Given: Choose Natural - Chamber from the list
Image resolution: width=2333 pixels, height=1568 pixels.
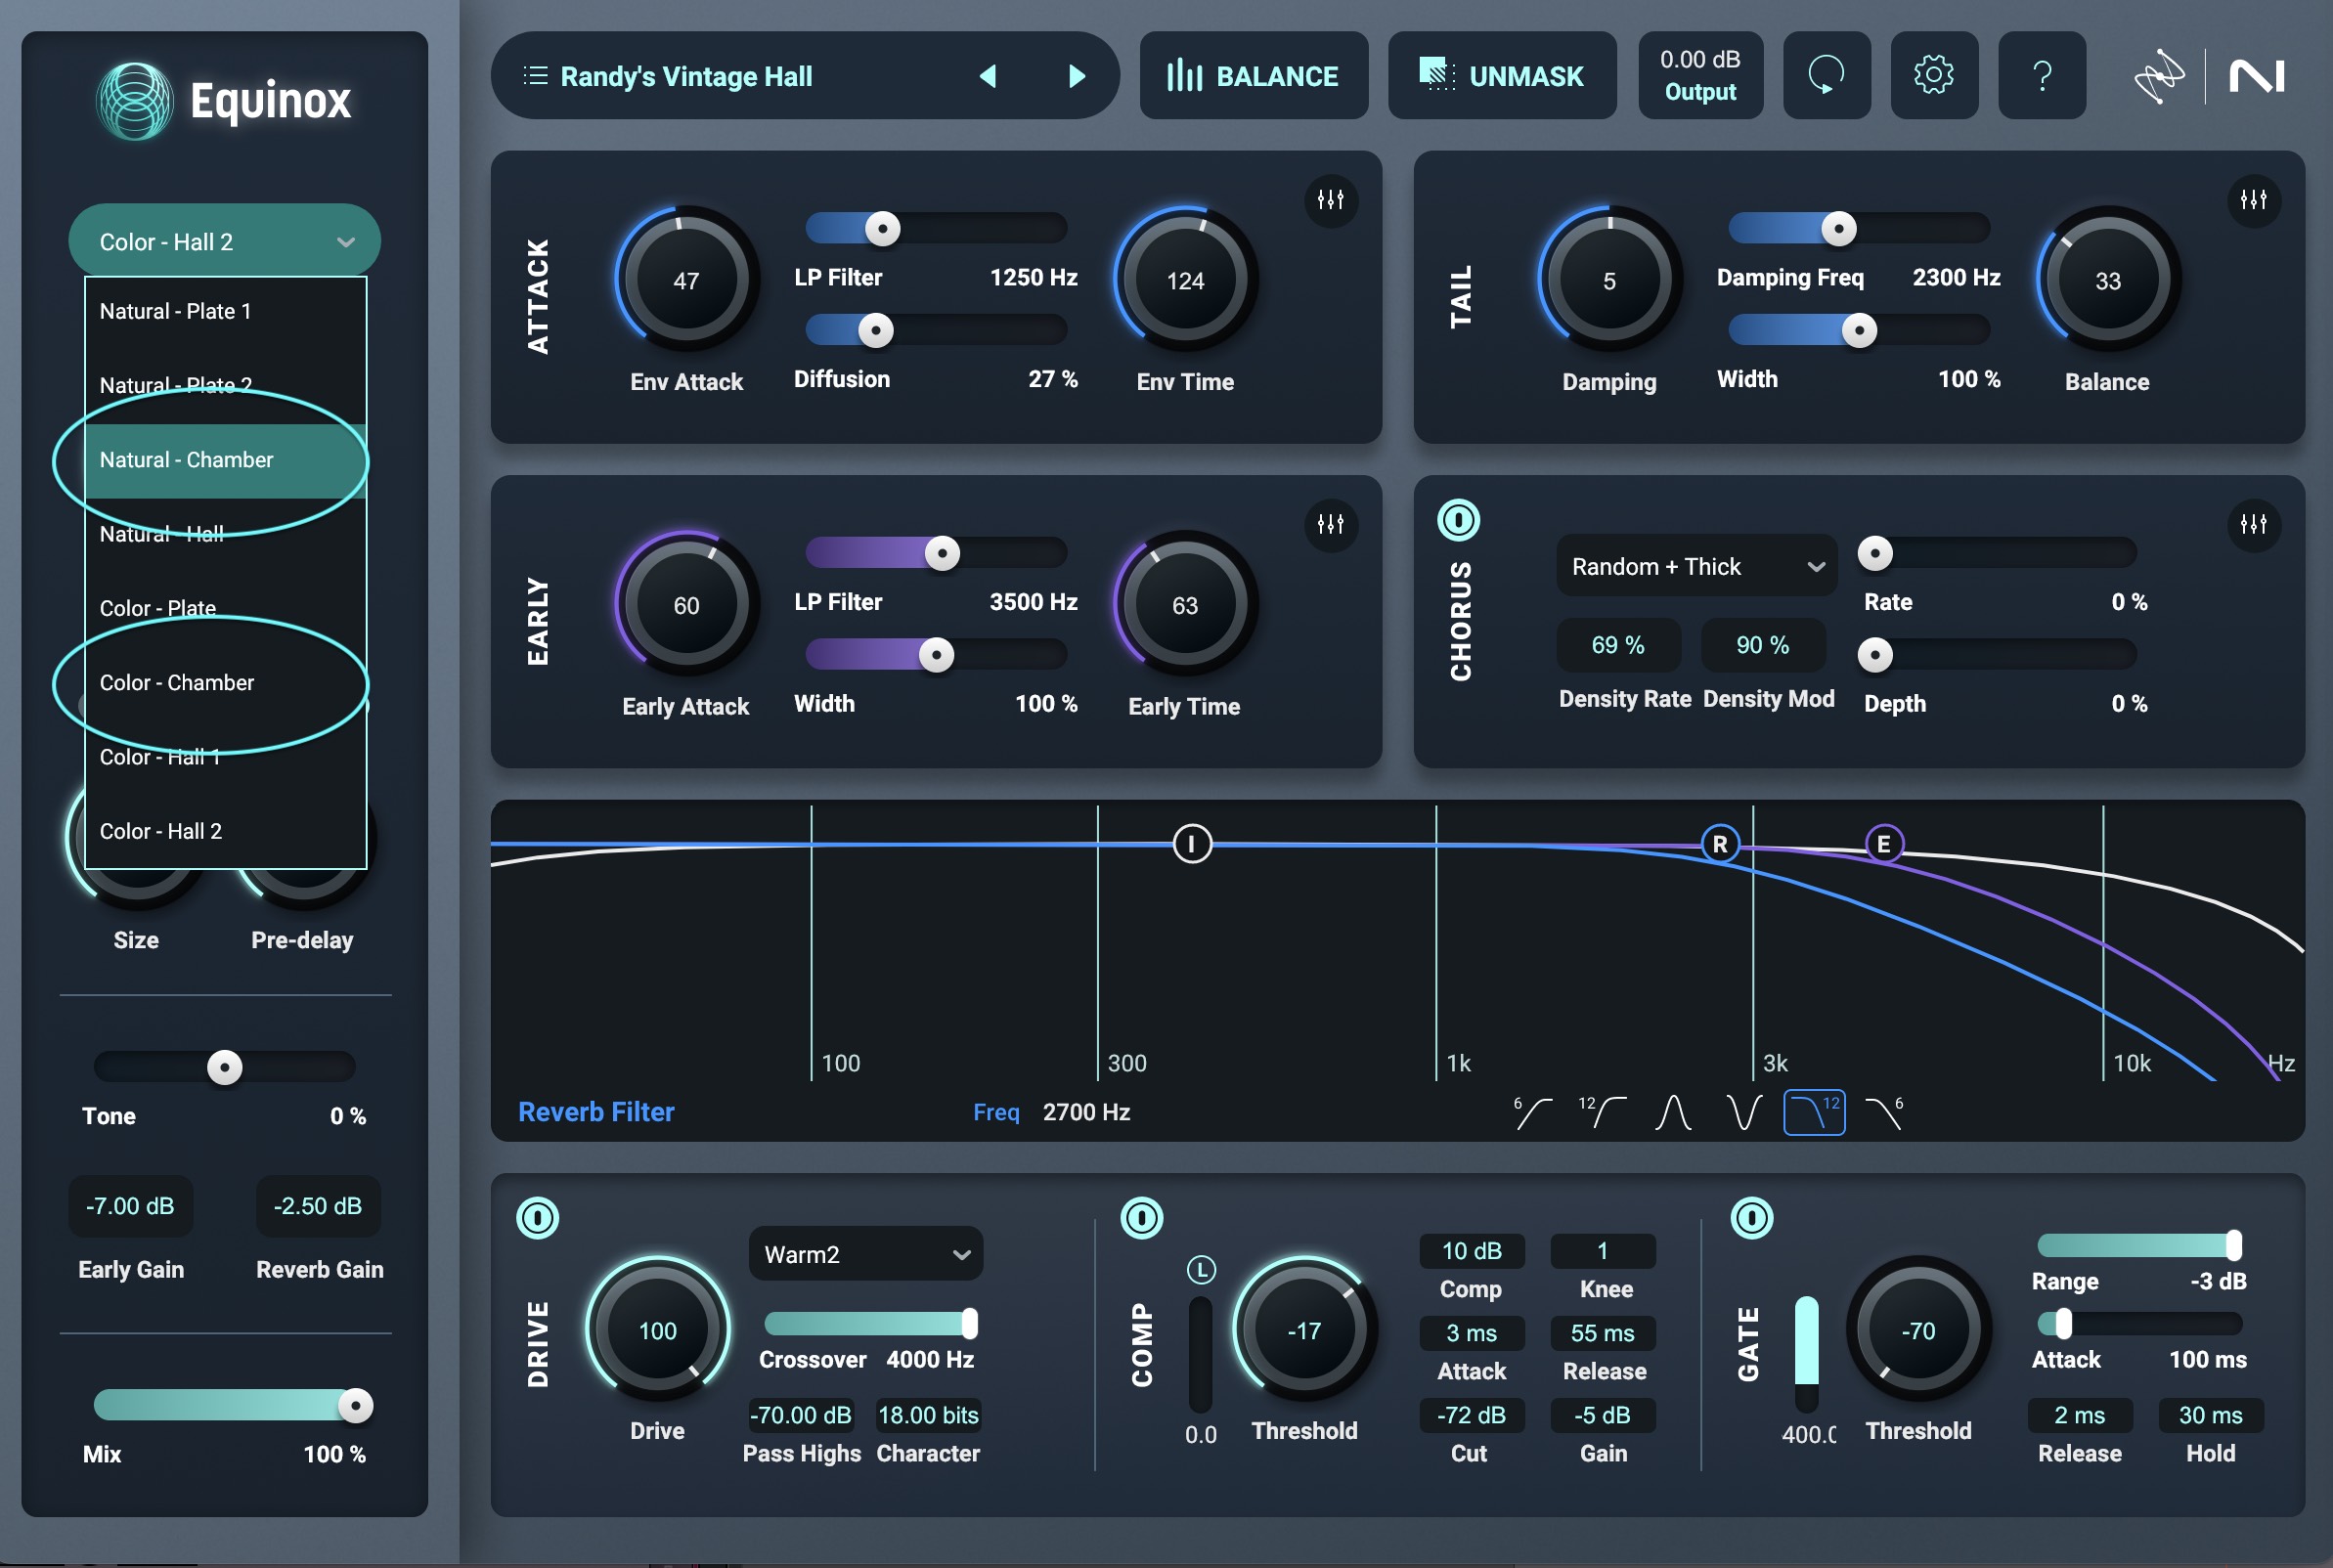Looking at the screenshot, I should 226,460.
